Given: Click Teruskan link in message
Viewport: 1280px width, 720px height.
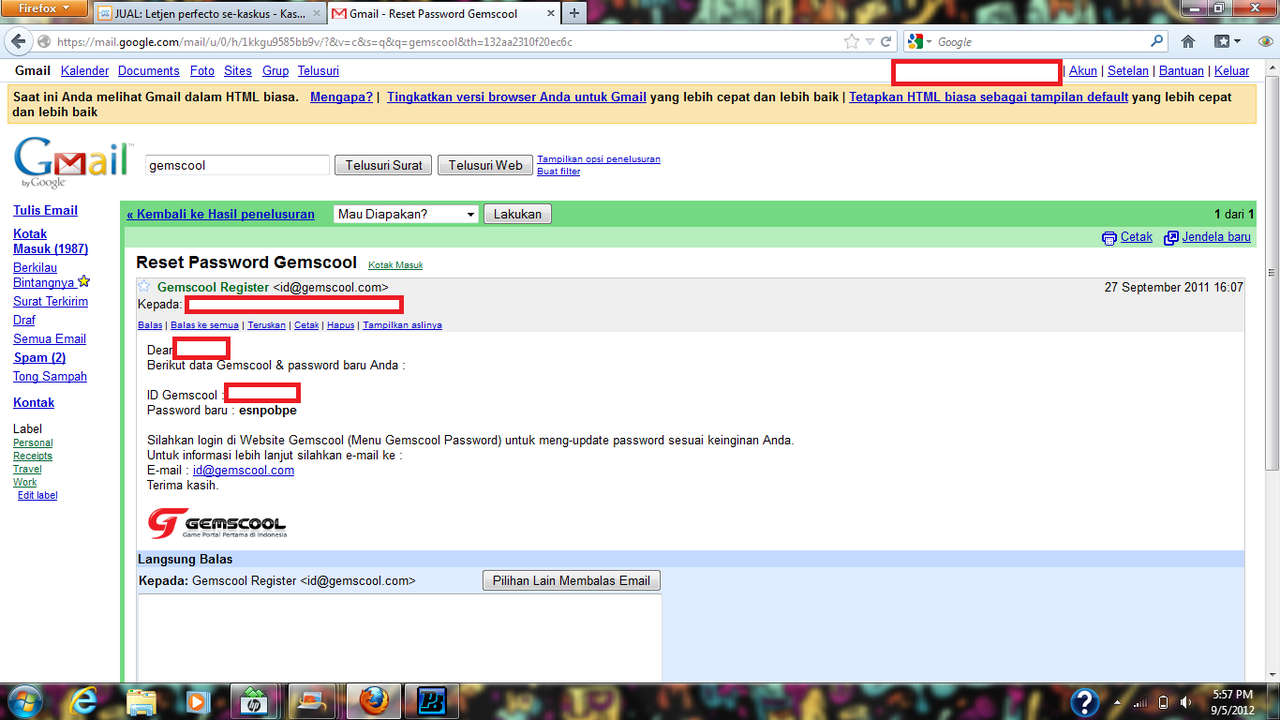Looking at the screenshot, I should pyautogui.click(x=267, y=325).
